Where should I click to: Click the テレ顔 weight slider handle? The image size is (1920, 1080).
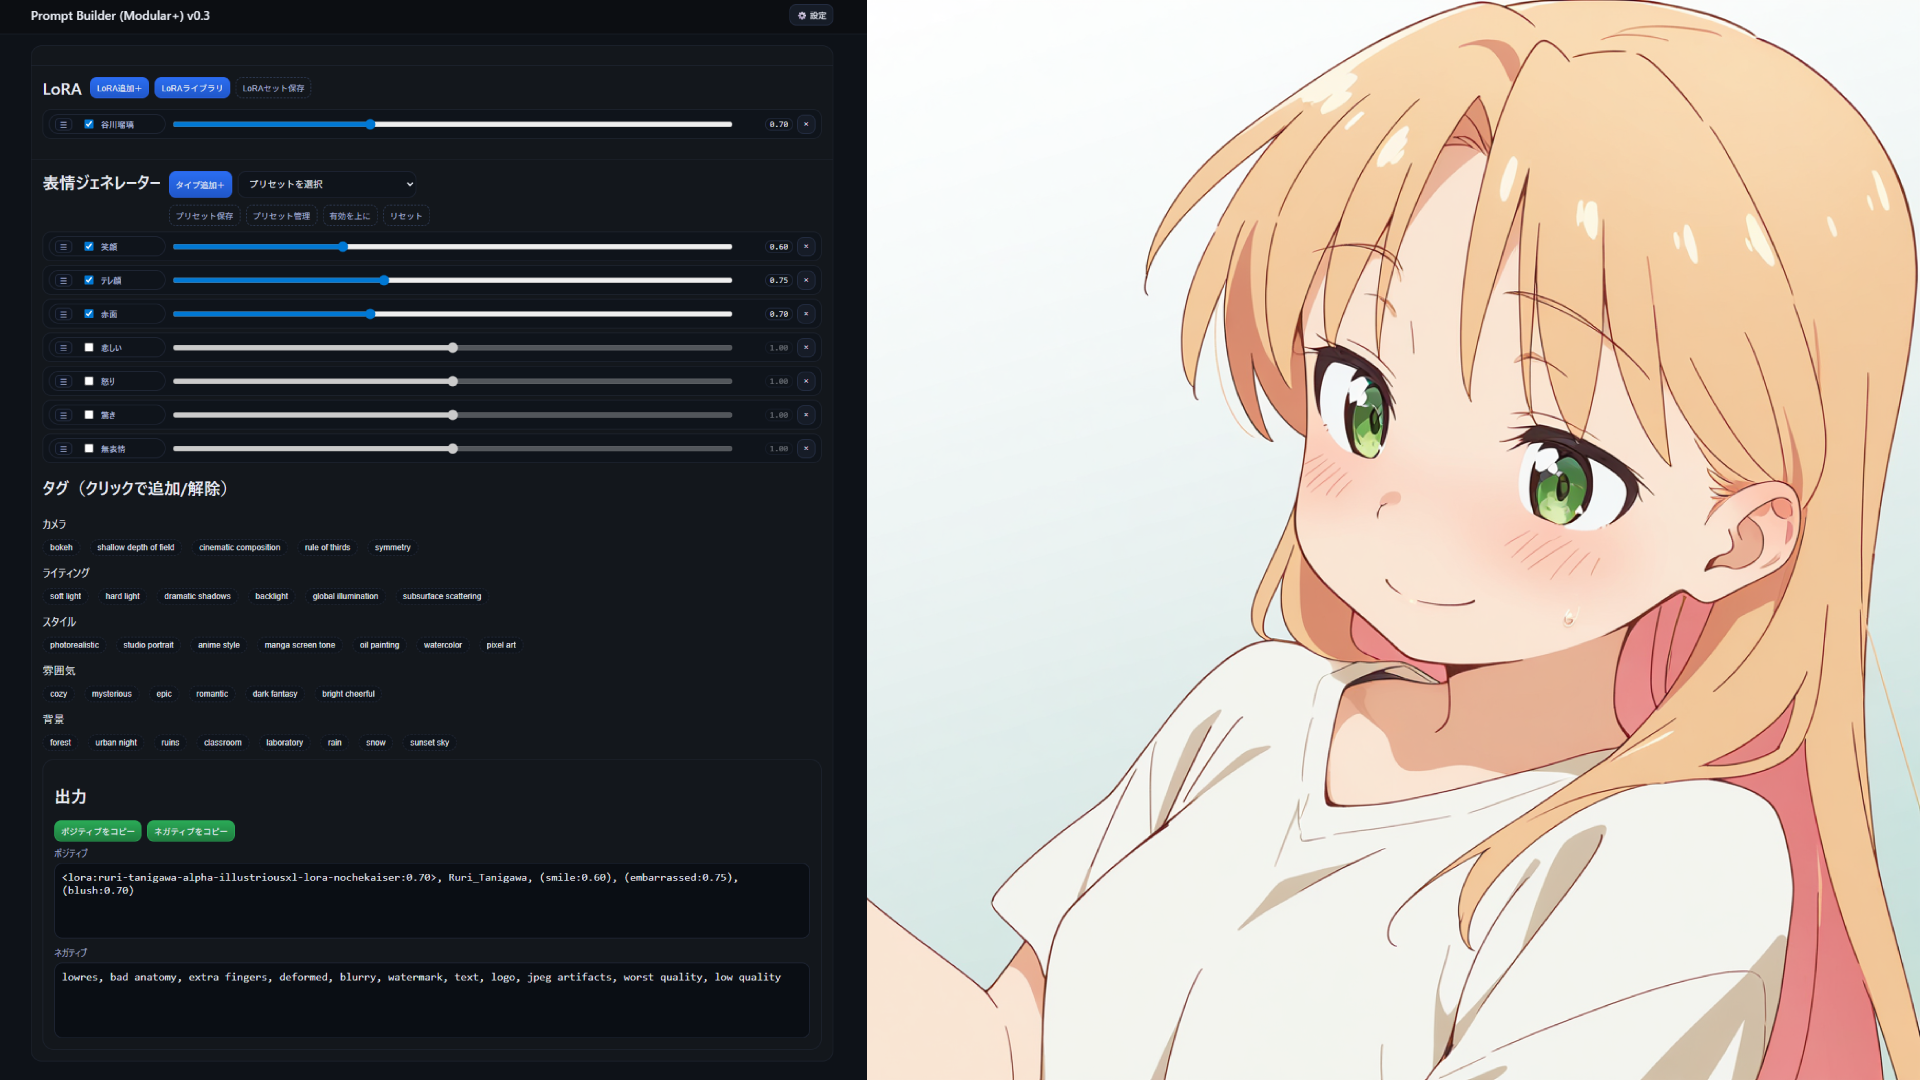tap(384, 280)
